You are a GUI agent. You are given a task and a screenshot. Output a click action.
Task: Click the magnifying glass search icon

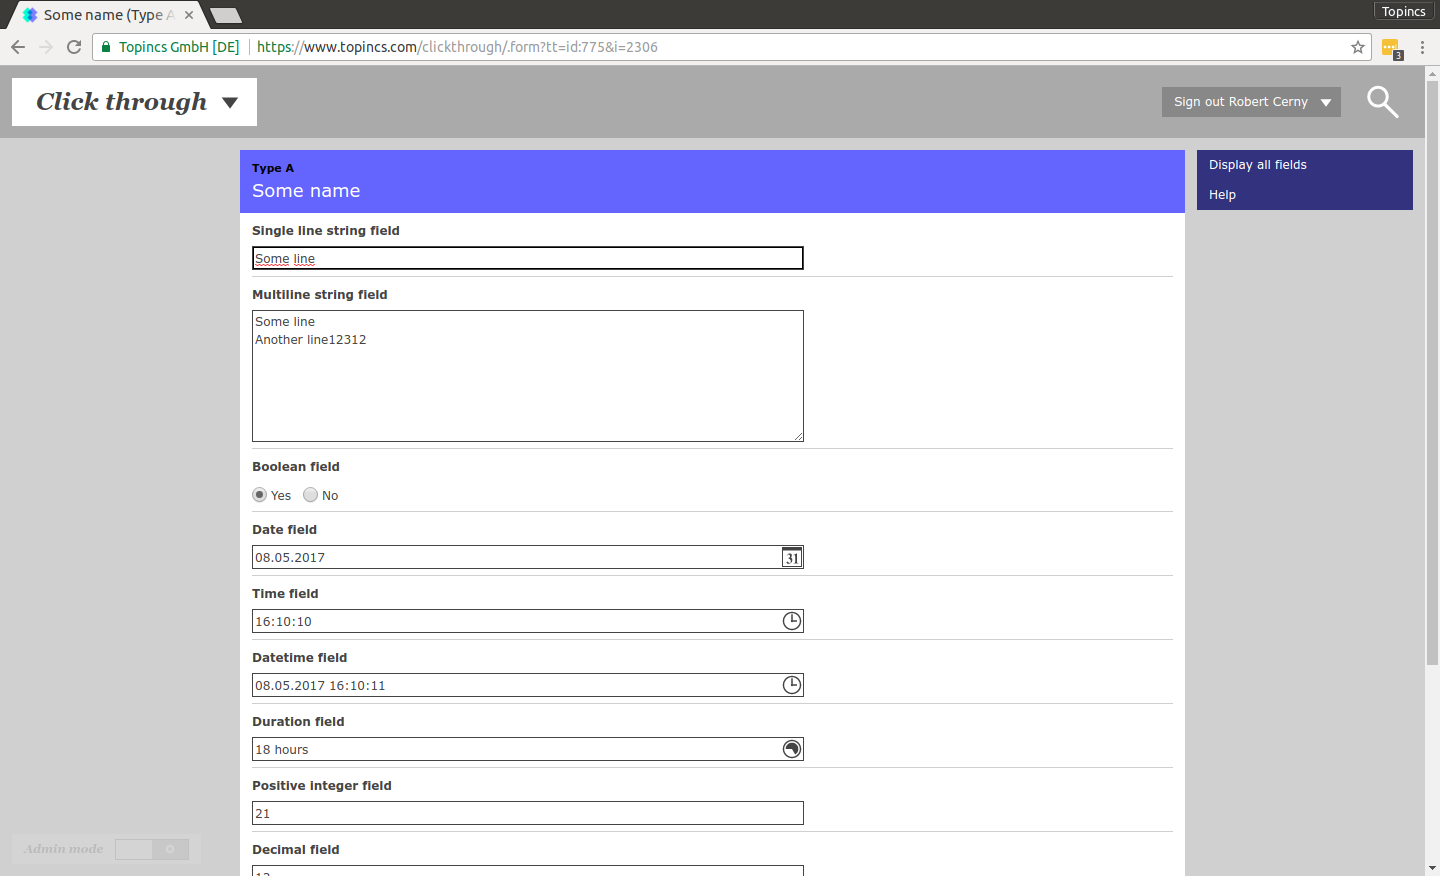coord(1382,101)
